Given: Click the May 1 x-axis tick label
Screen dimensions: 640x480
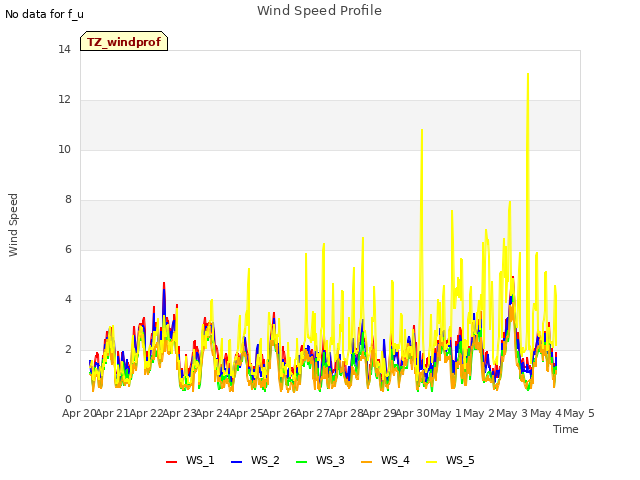Looking at the screenshot, I should pyautogui.click(x=446, y=413).
